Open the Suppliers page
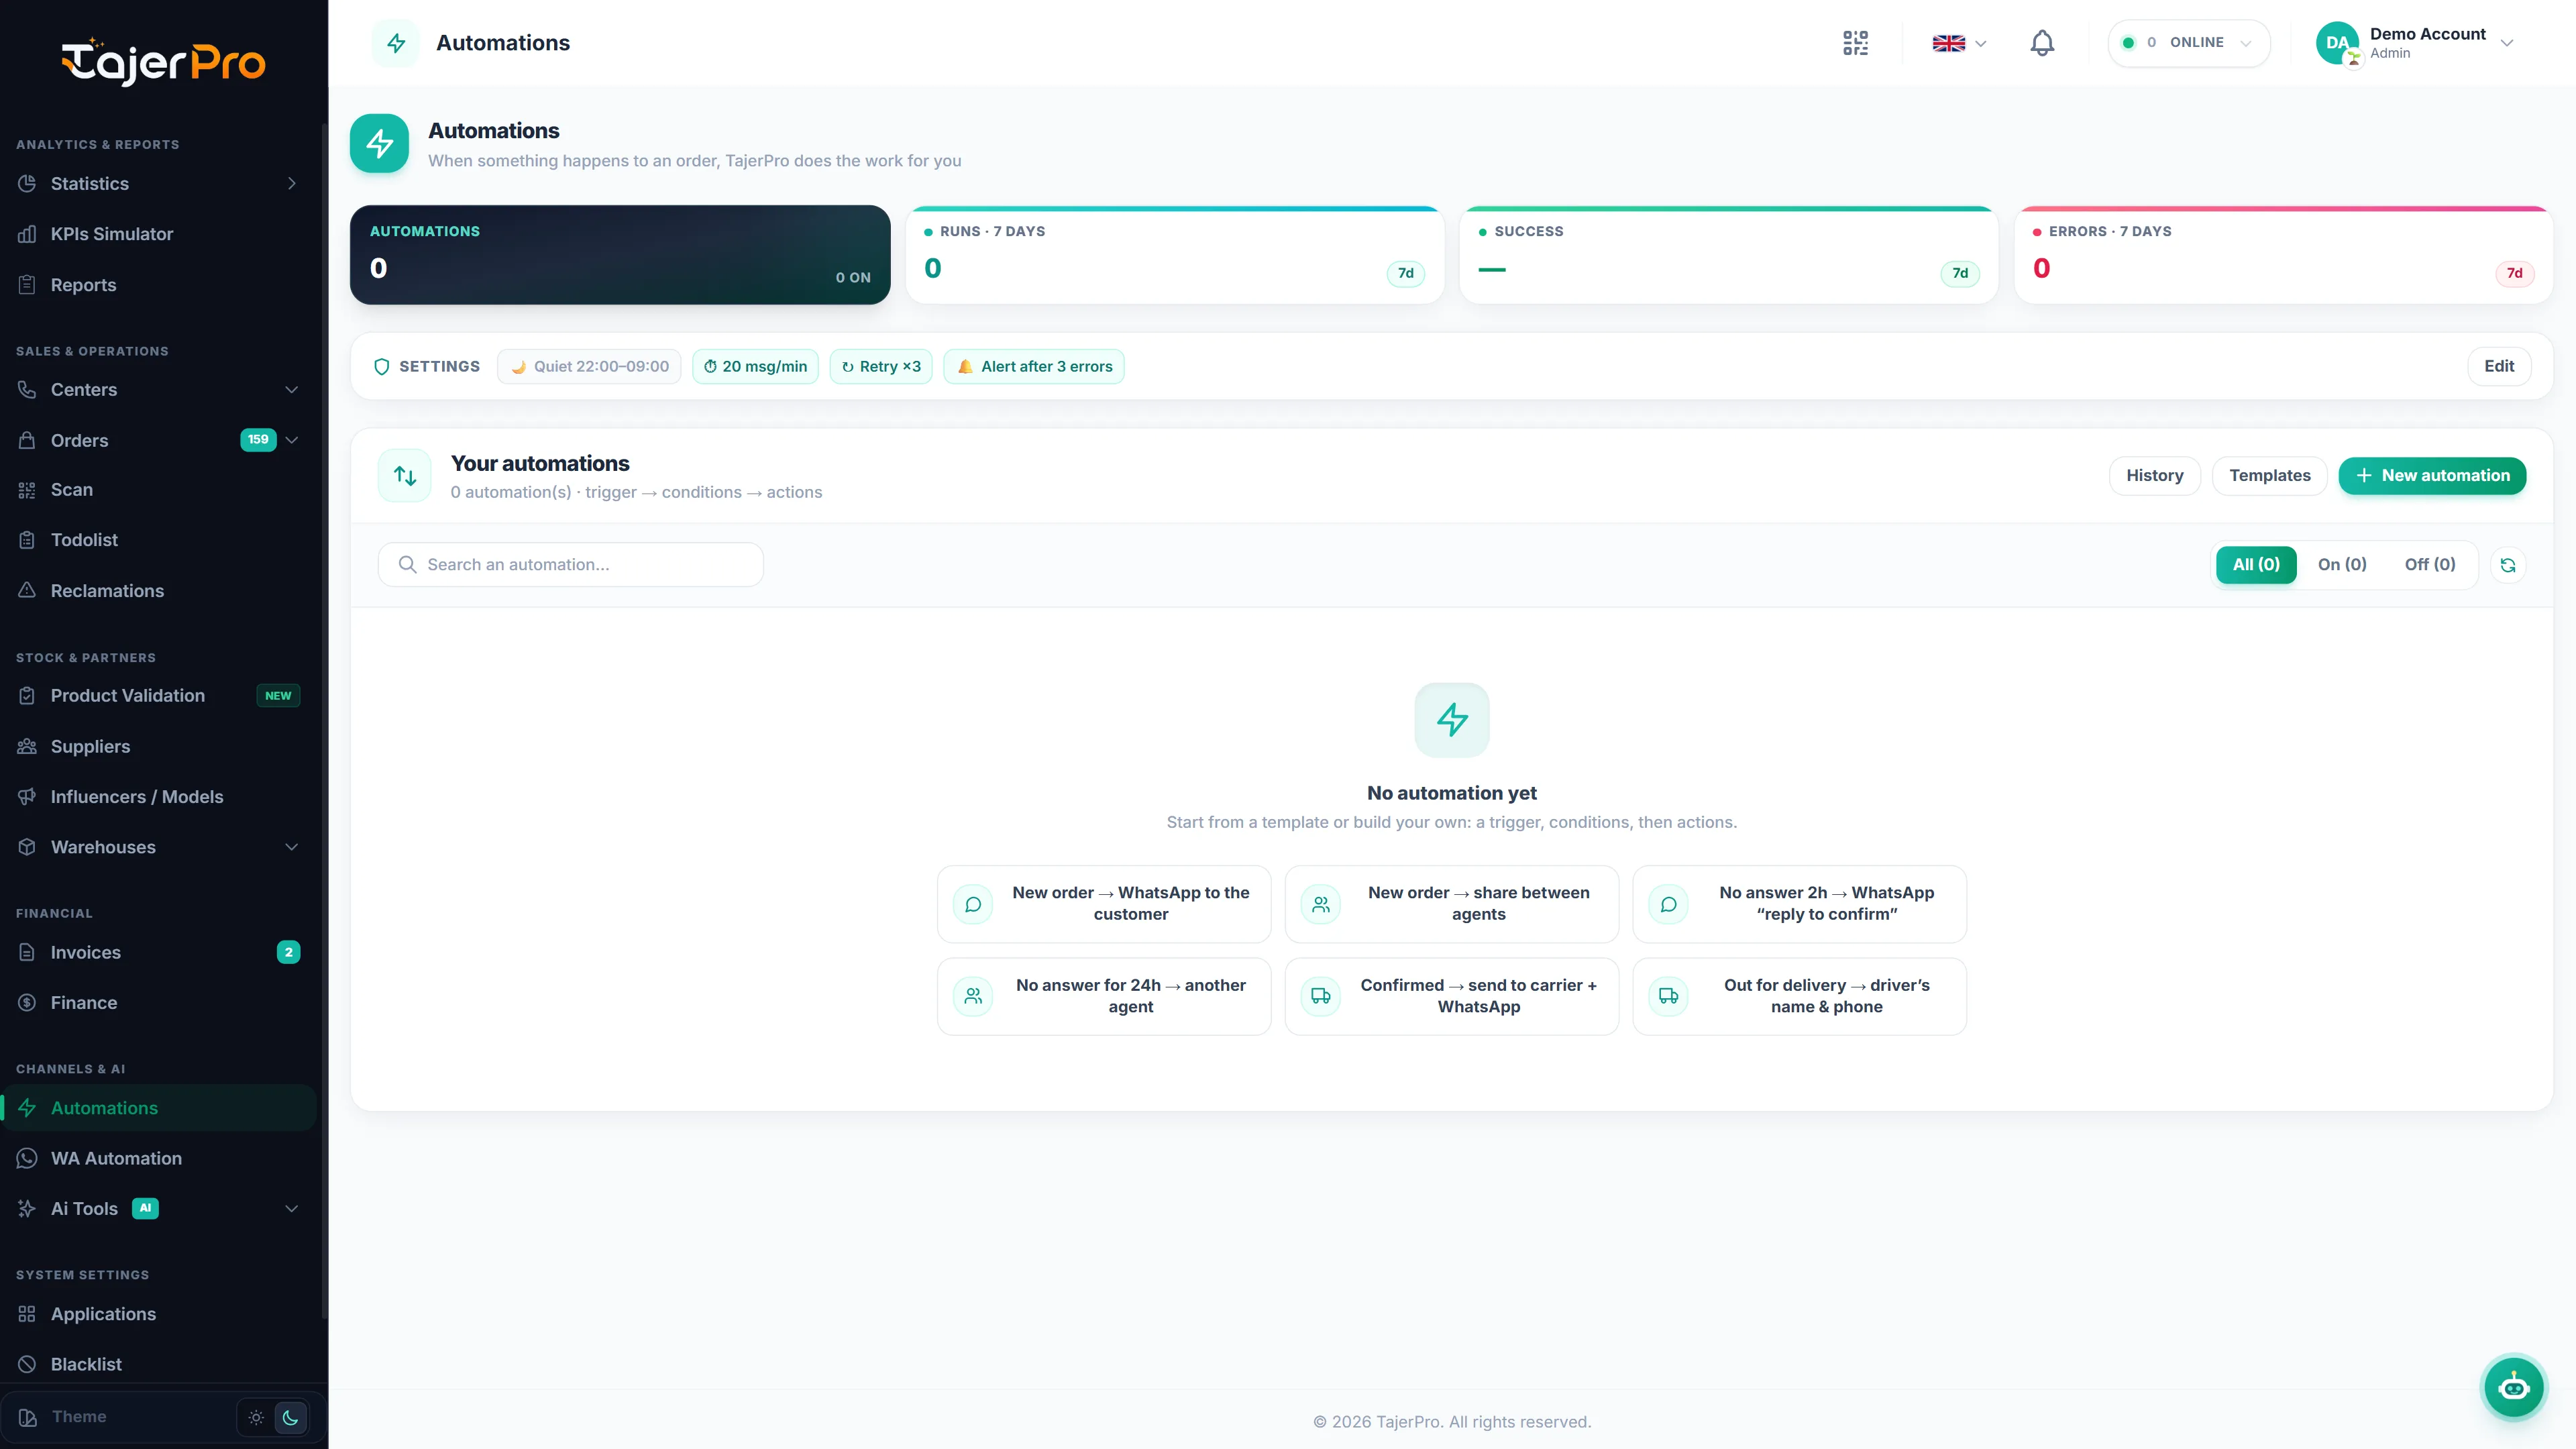Screen dimensions: 2576x1449 (158, 747)
